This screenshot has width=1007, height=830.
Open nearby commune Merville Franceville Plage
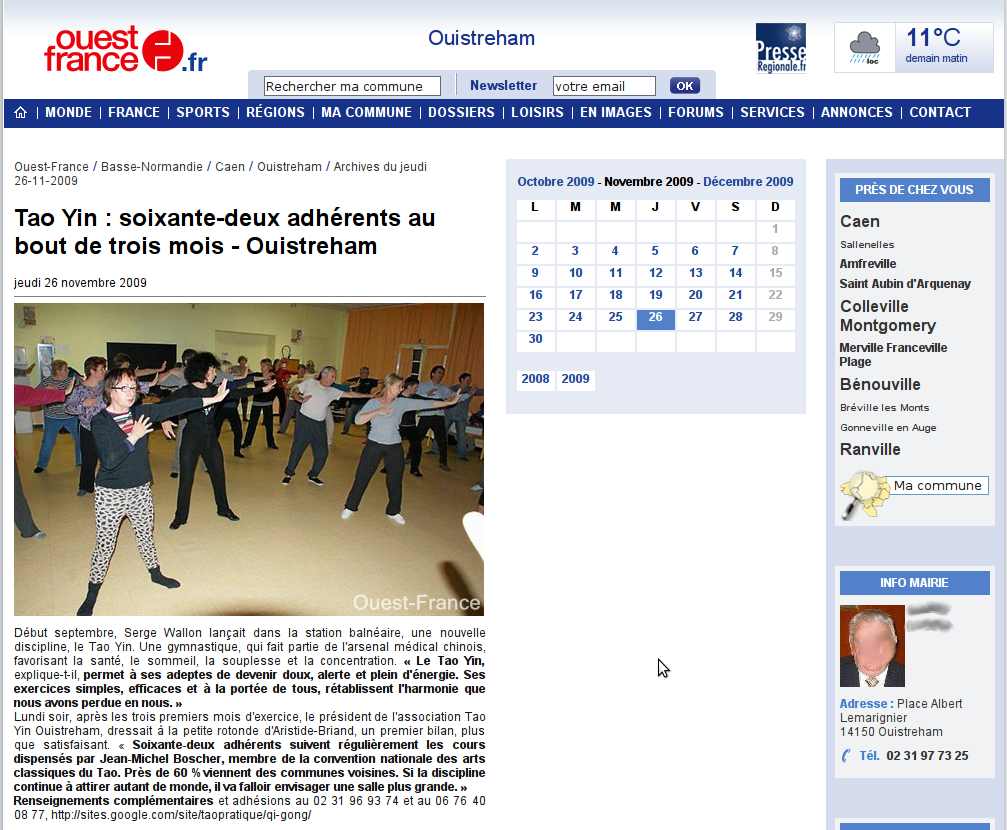(x=893, y=355)
